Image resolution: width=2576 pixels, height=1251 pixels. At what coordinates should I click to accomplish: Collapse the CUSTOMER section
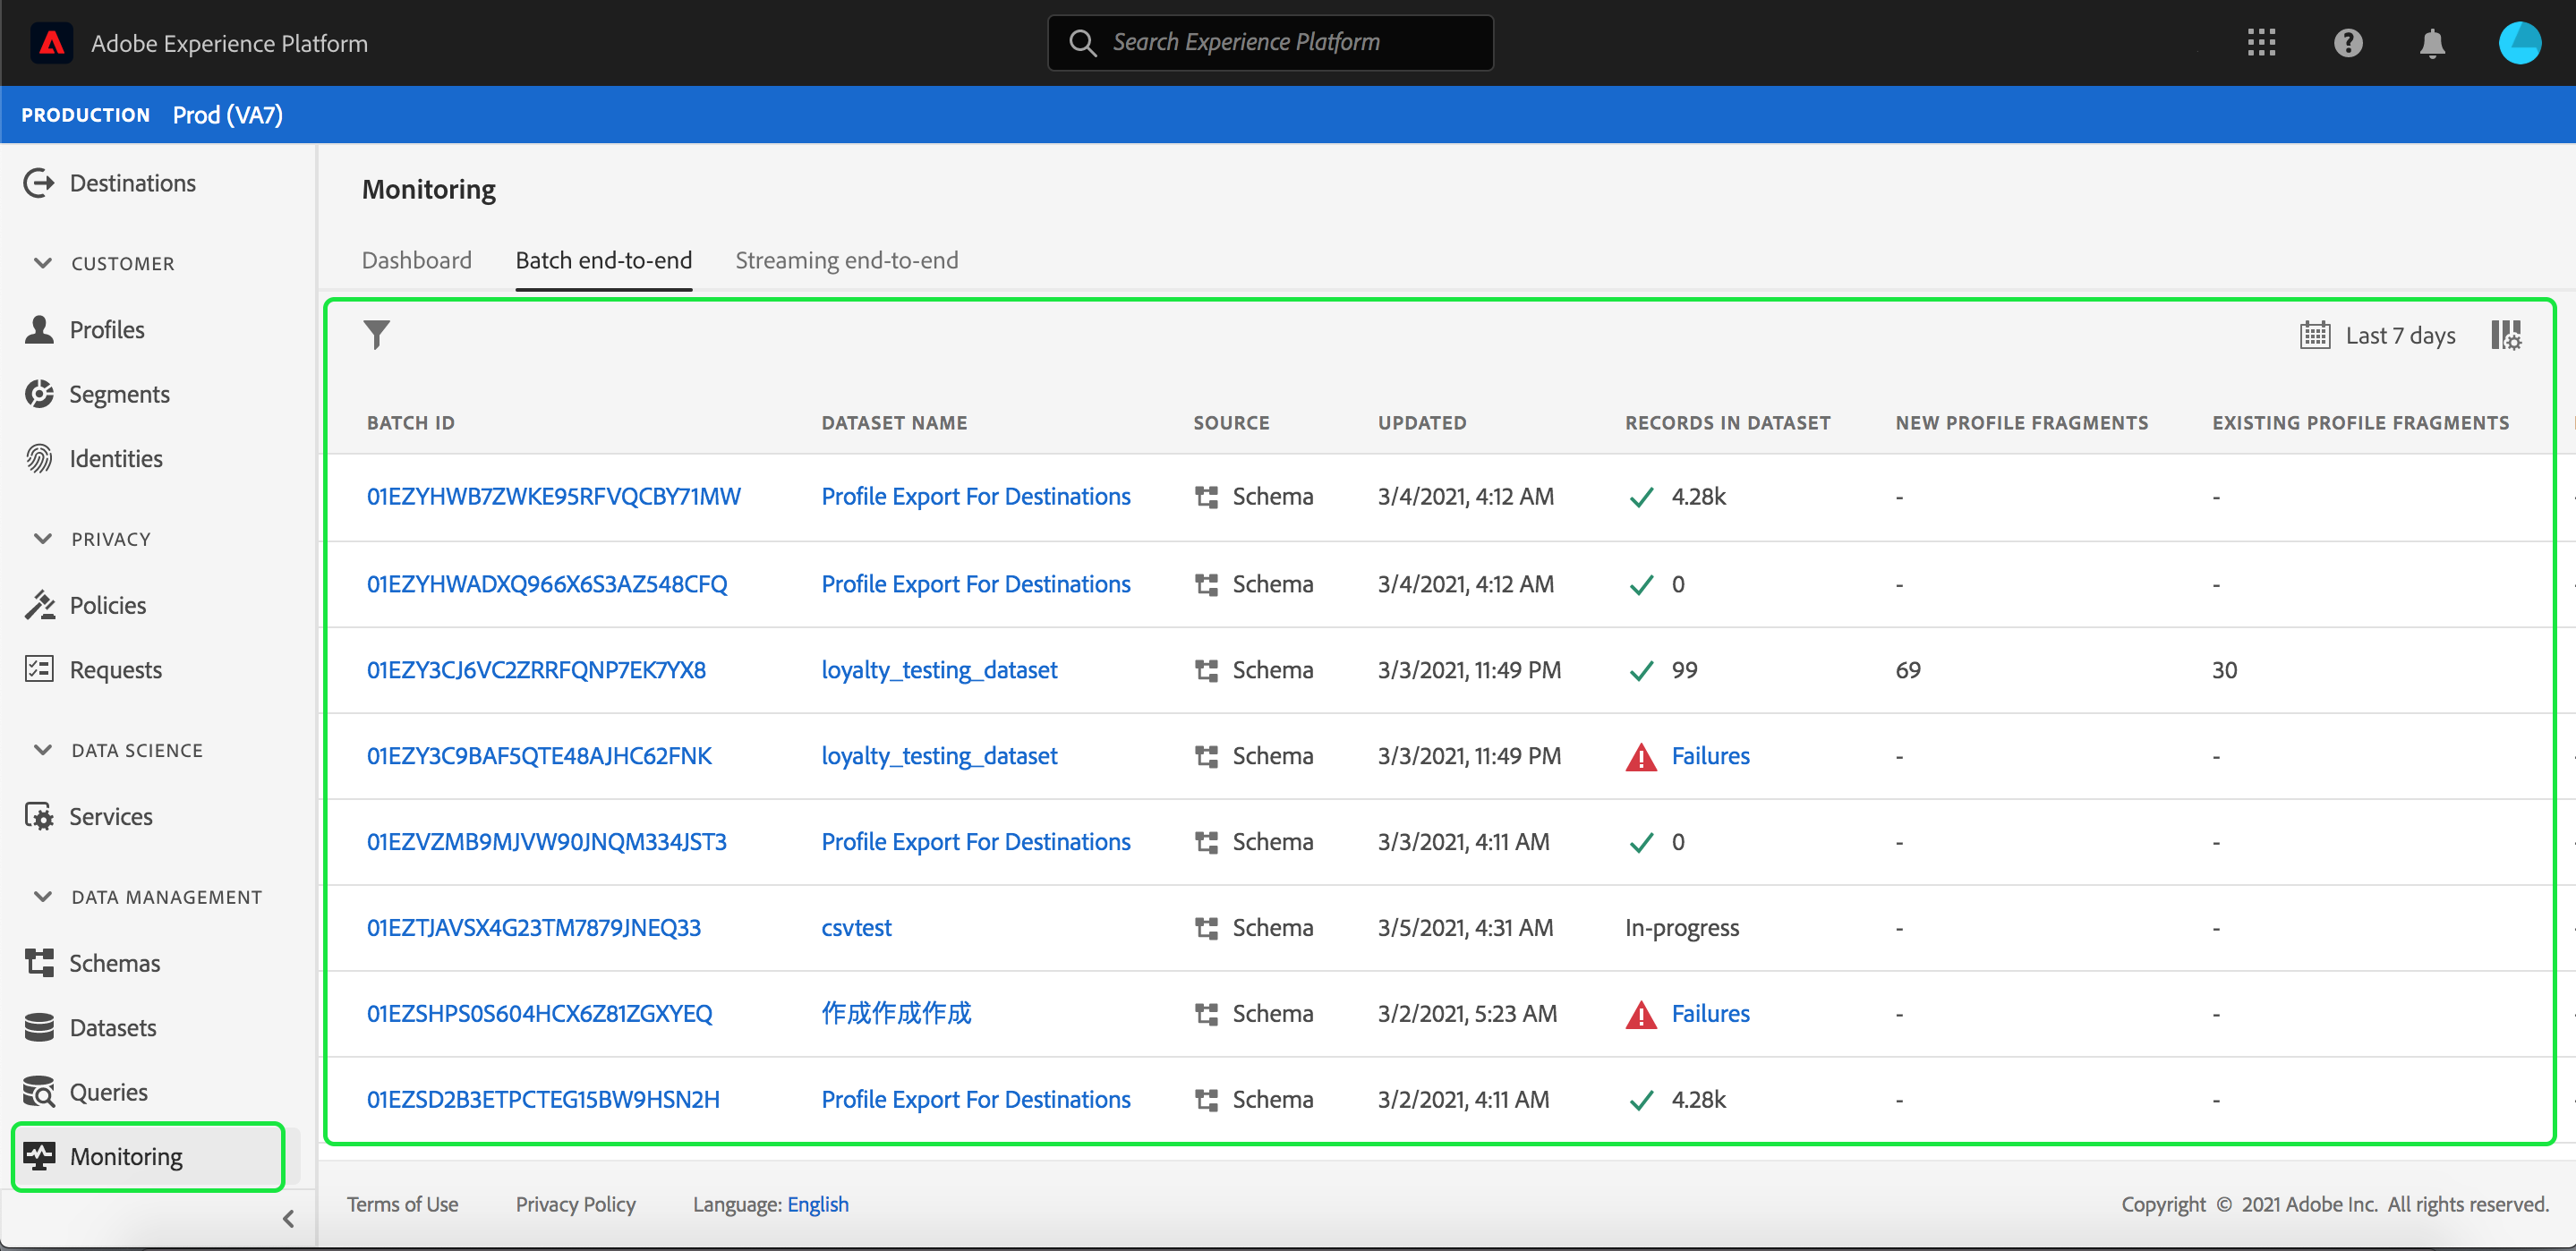(42, 263)
